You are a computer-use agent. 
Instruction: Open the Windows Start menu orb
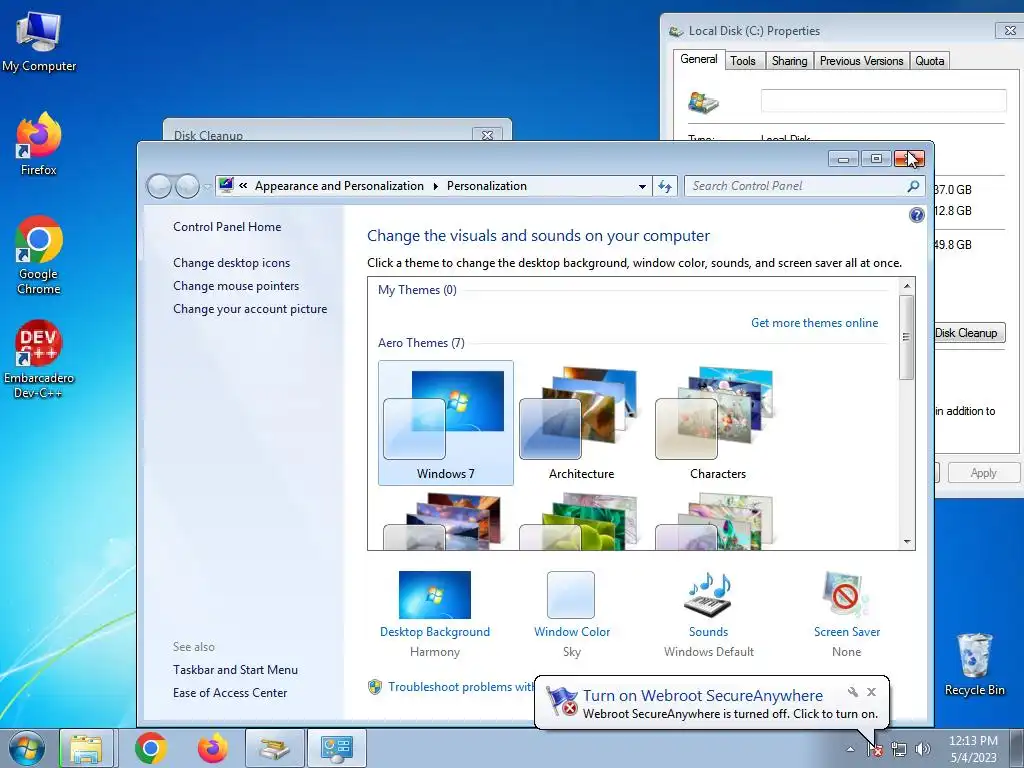click(27, 748)
